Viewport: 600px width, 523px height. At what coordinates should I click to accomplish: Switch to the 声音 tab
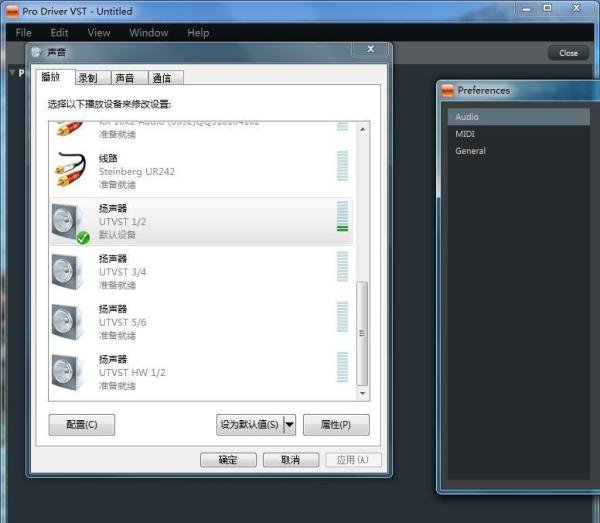[x=129, y=78]
